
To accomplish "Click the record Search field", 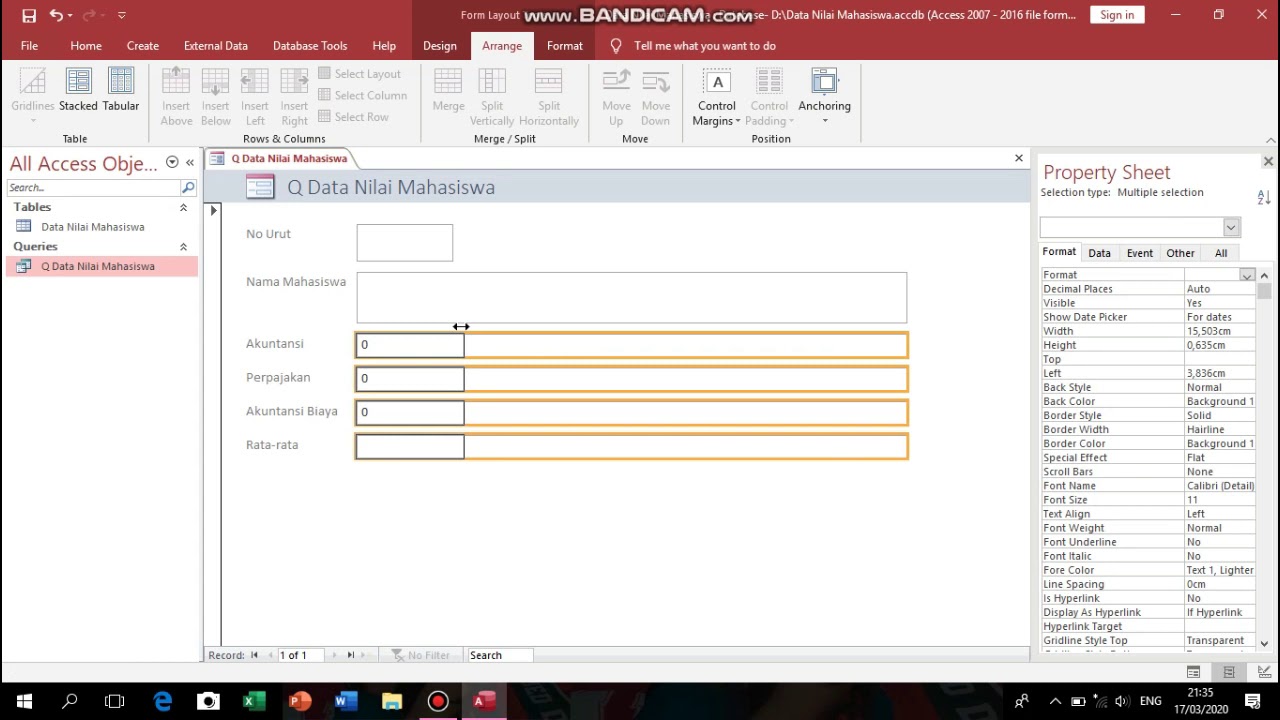I will (500, 655).
